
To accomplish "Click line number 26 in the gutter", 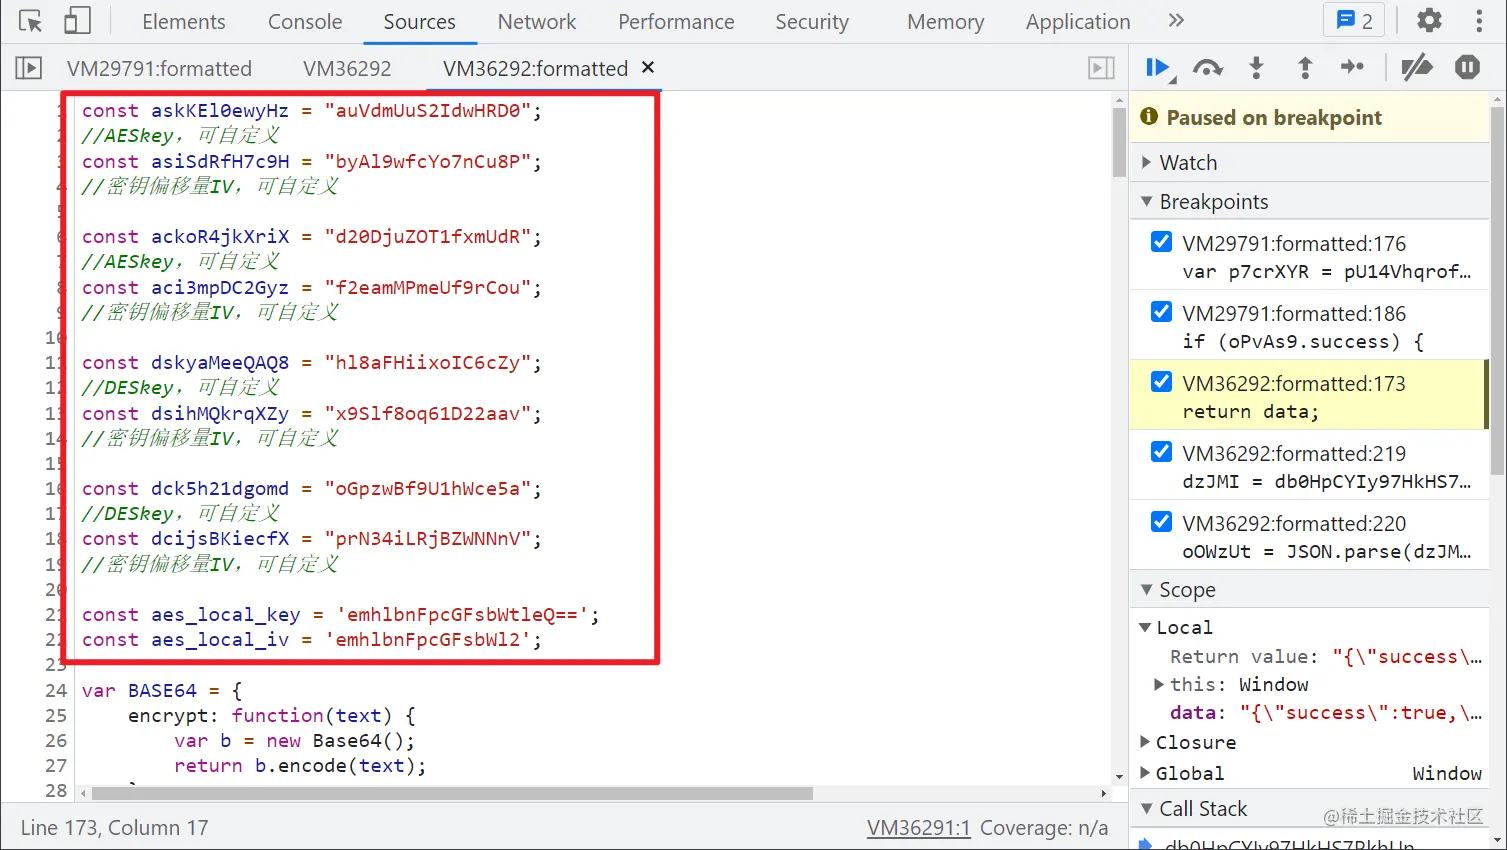I will (x=56, y=740).
